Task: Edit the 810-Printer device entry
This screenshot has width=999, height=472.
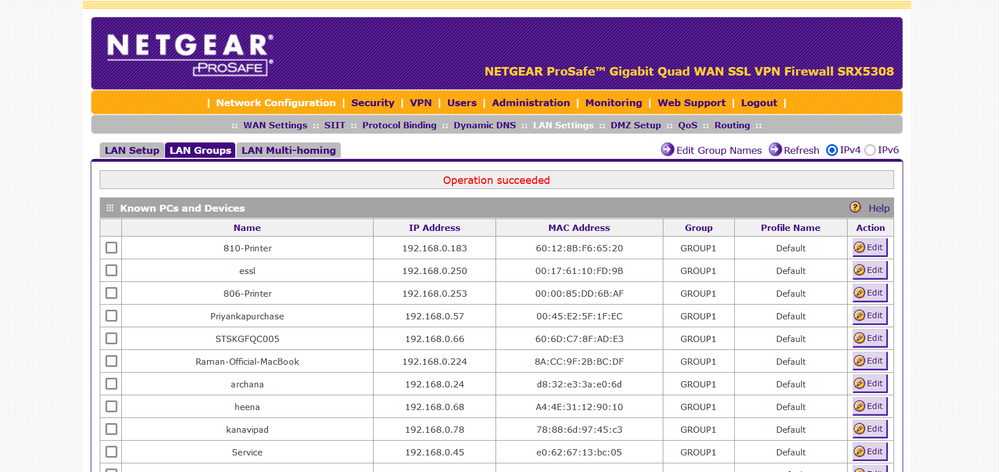Action: click(x=870, y=248)
